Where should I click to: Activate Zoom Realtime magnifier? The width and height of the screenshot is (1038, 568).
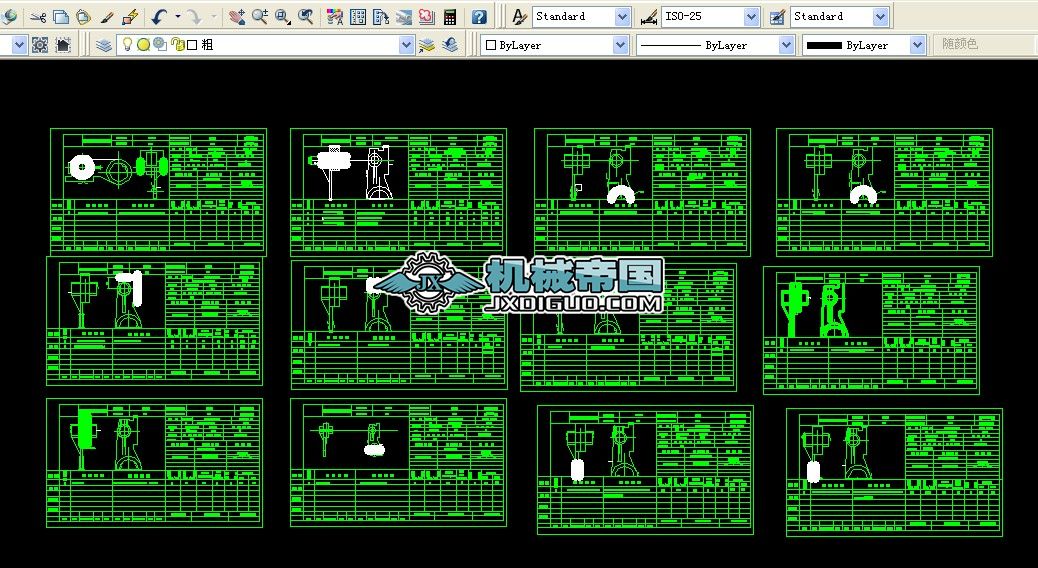tap(260, 17)
